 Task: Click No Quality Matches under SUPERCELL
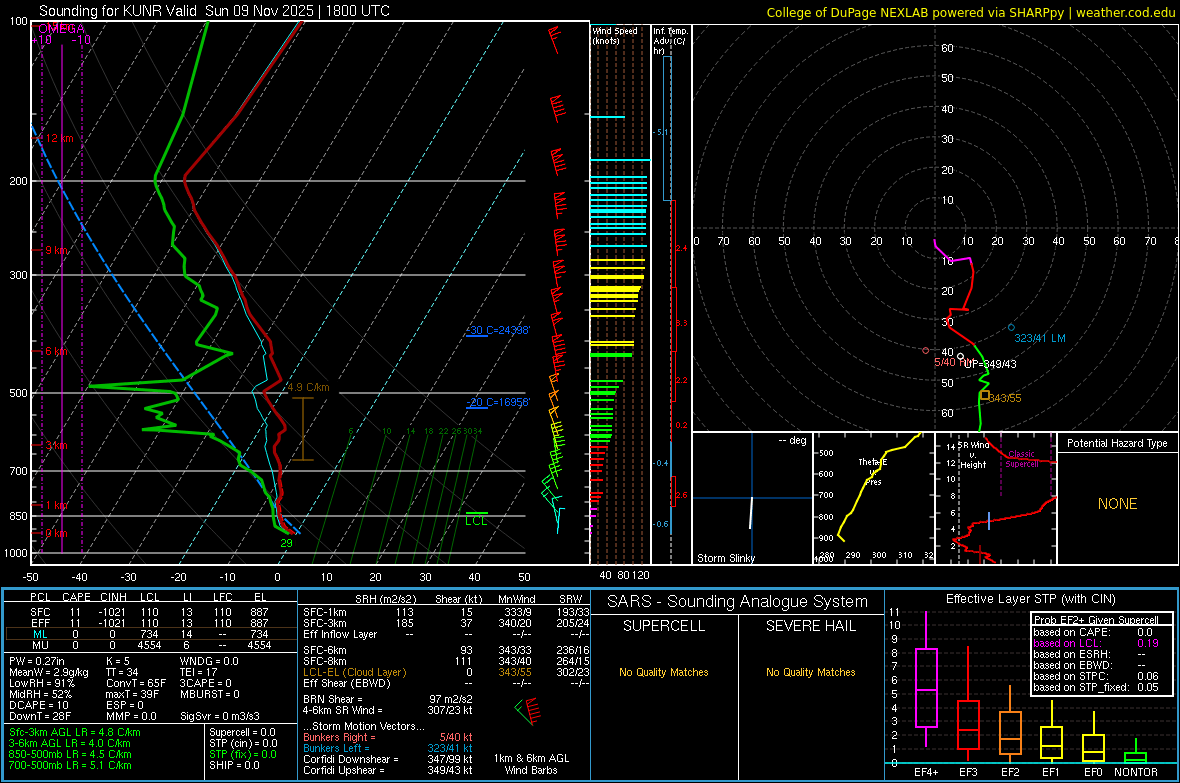click(x=664, y=672)
